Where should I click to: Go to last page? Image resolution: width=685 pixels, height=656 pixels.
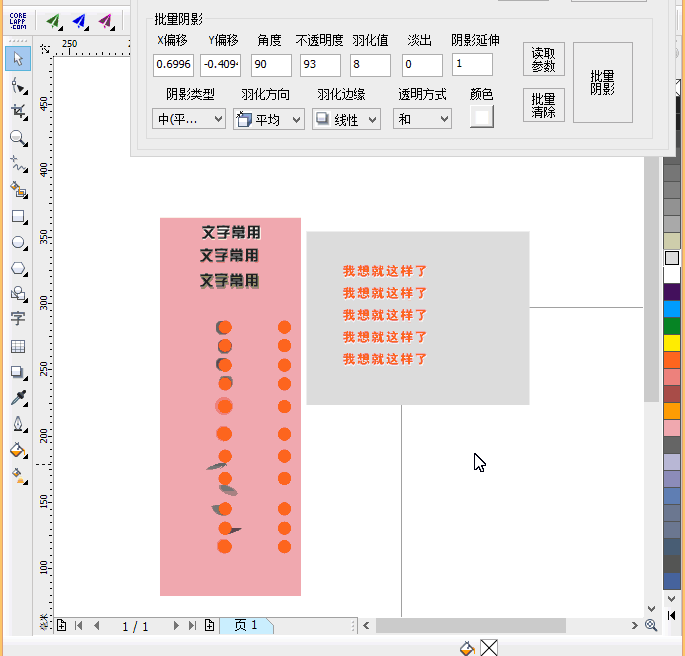click(x=192, y=625)
